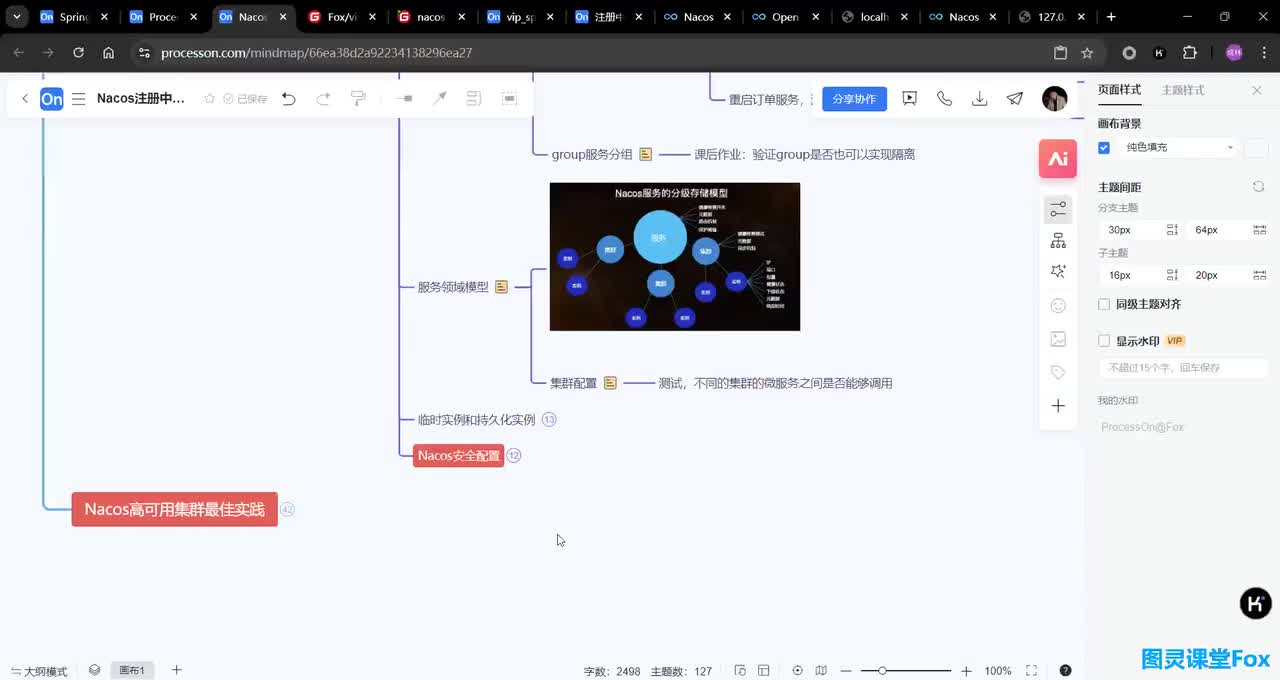Open the layers icon at bottom left
Viewport: 1280px width, 680px height.
[94, 670]
